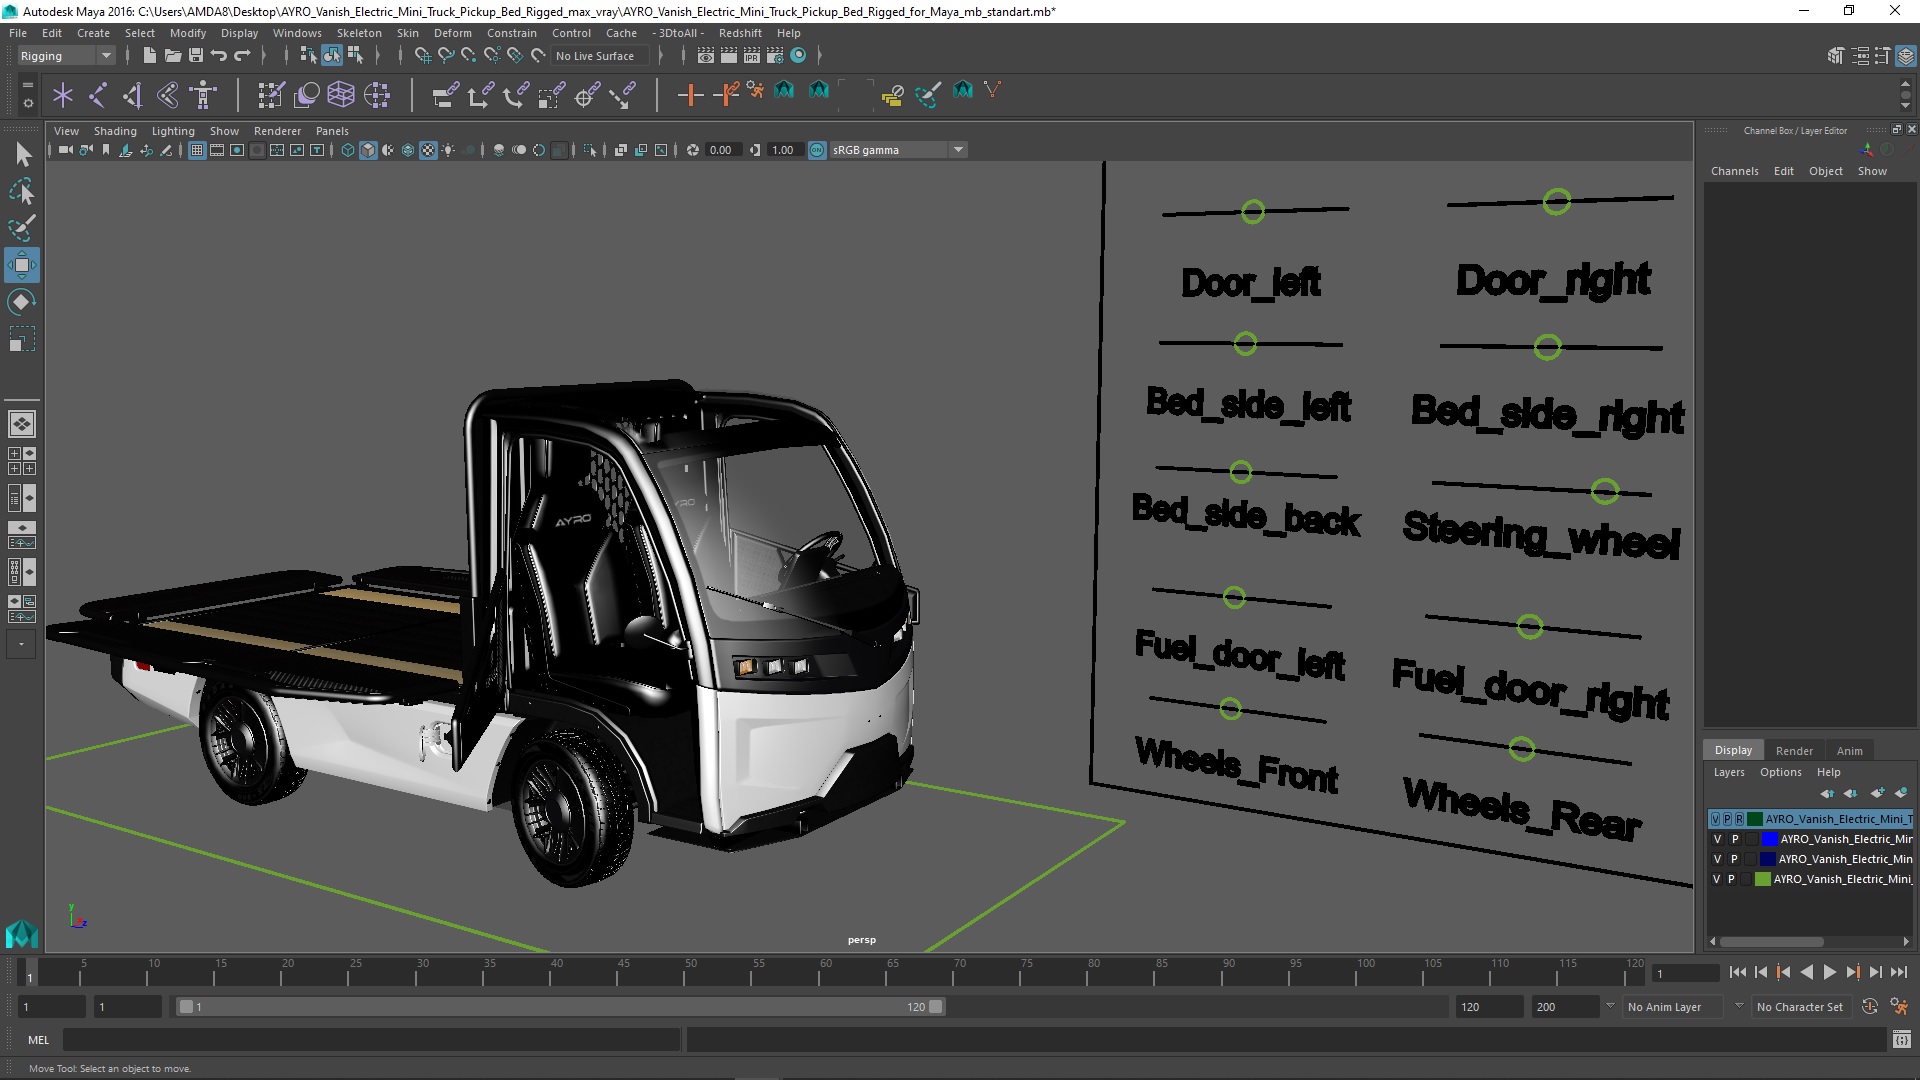Viewport: 1920px width, 1080px height.
Task: Toggle visibility V of light green layer
Action: [1717, 879]
